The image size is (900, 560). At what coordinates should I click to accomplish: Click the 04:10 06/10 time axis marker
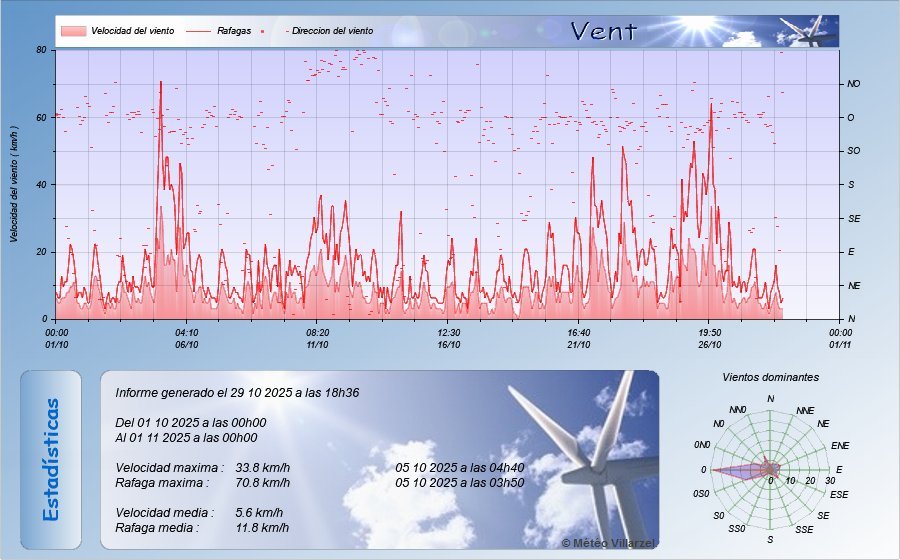(x=187, y=338)
